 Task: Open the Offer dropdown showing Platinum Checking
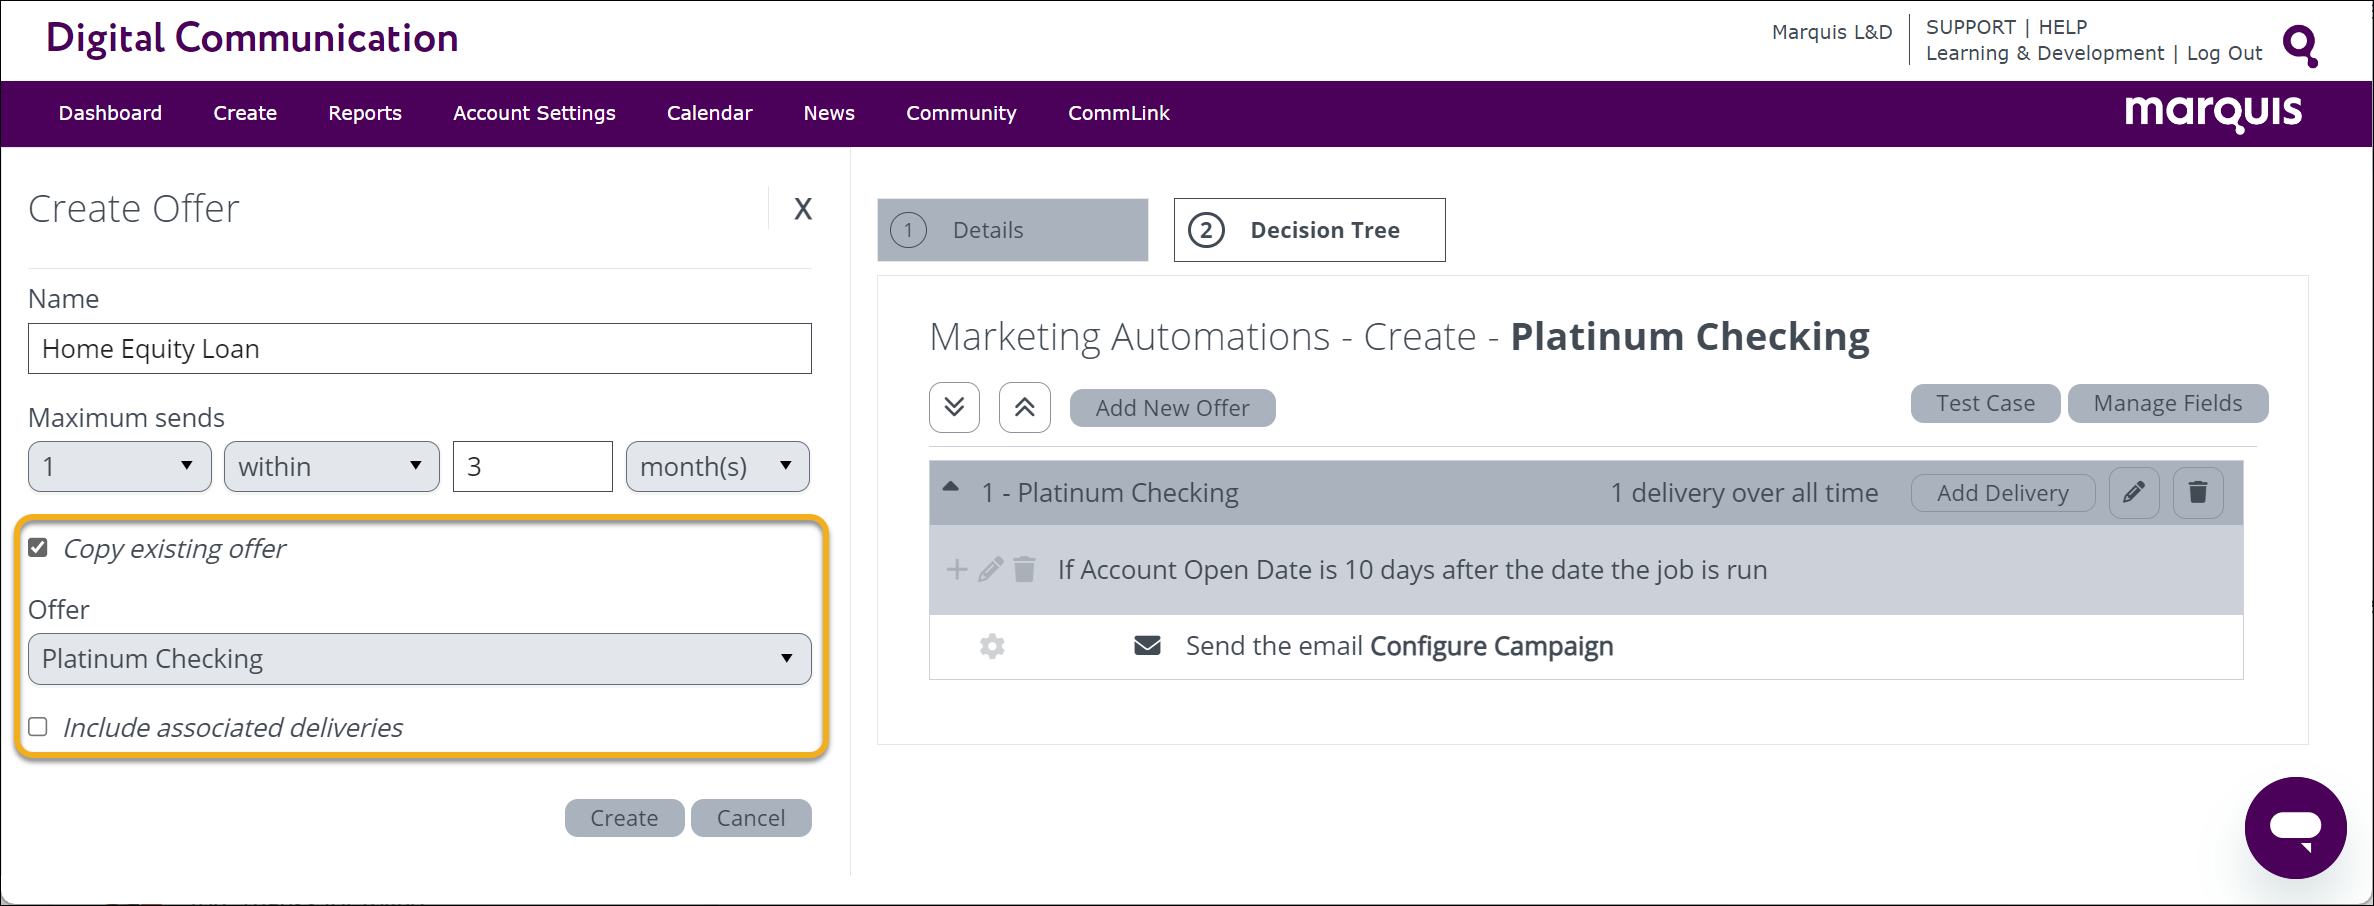pos(420,659)
